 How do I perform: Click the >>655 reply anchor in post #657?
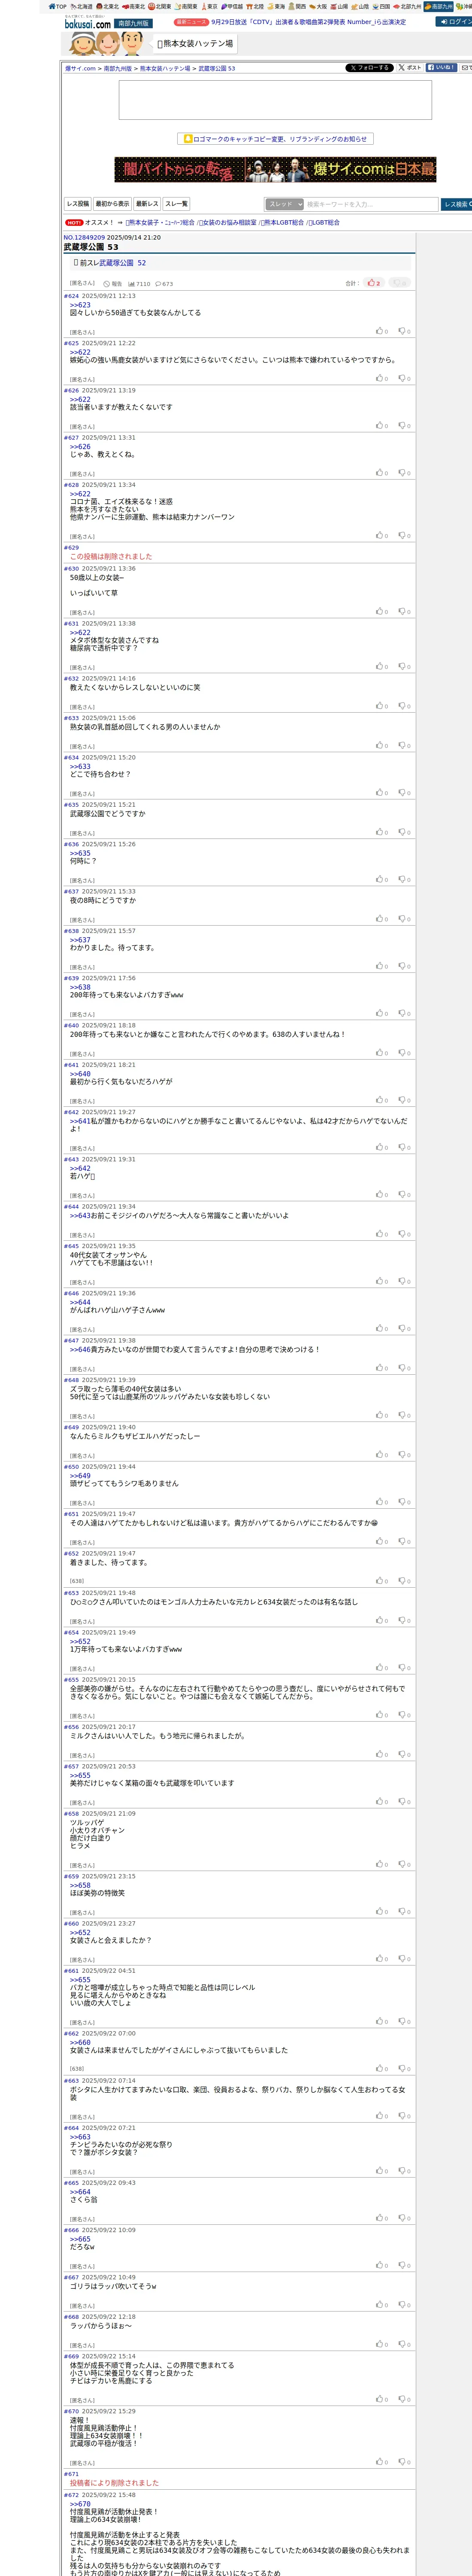(x=80, y=1776)
